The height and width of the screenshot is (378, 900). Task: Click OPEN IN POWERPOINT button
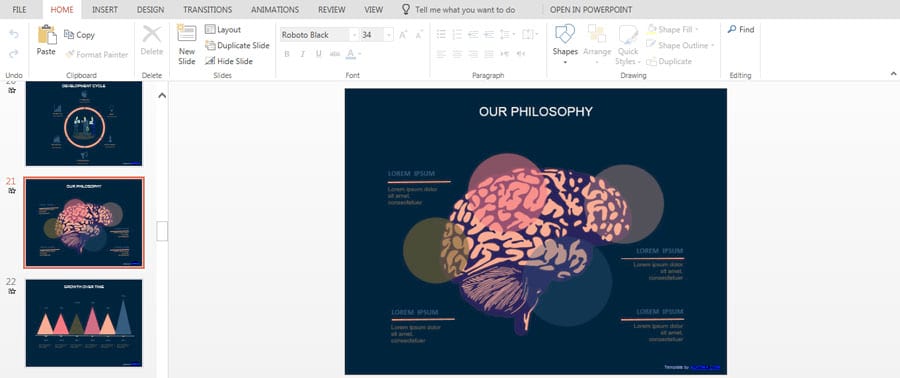click(591, 10)
